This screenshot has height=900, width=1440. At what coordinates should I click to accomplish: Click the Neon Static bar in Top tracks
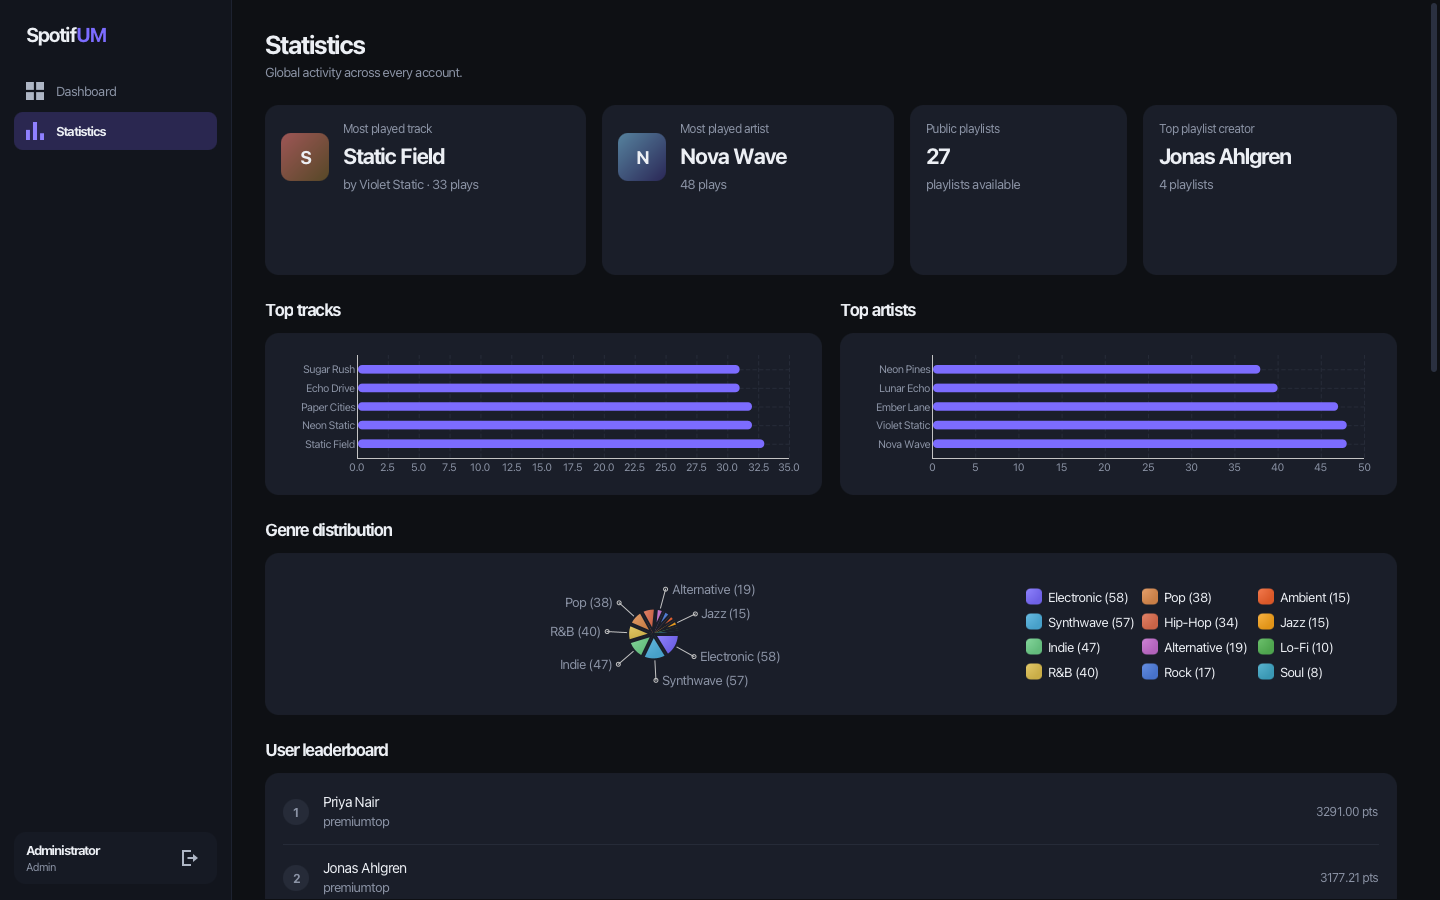click(x=554, y=425)
